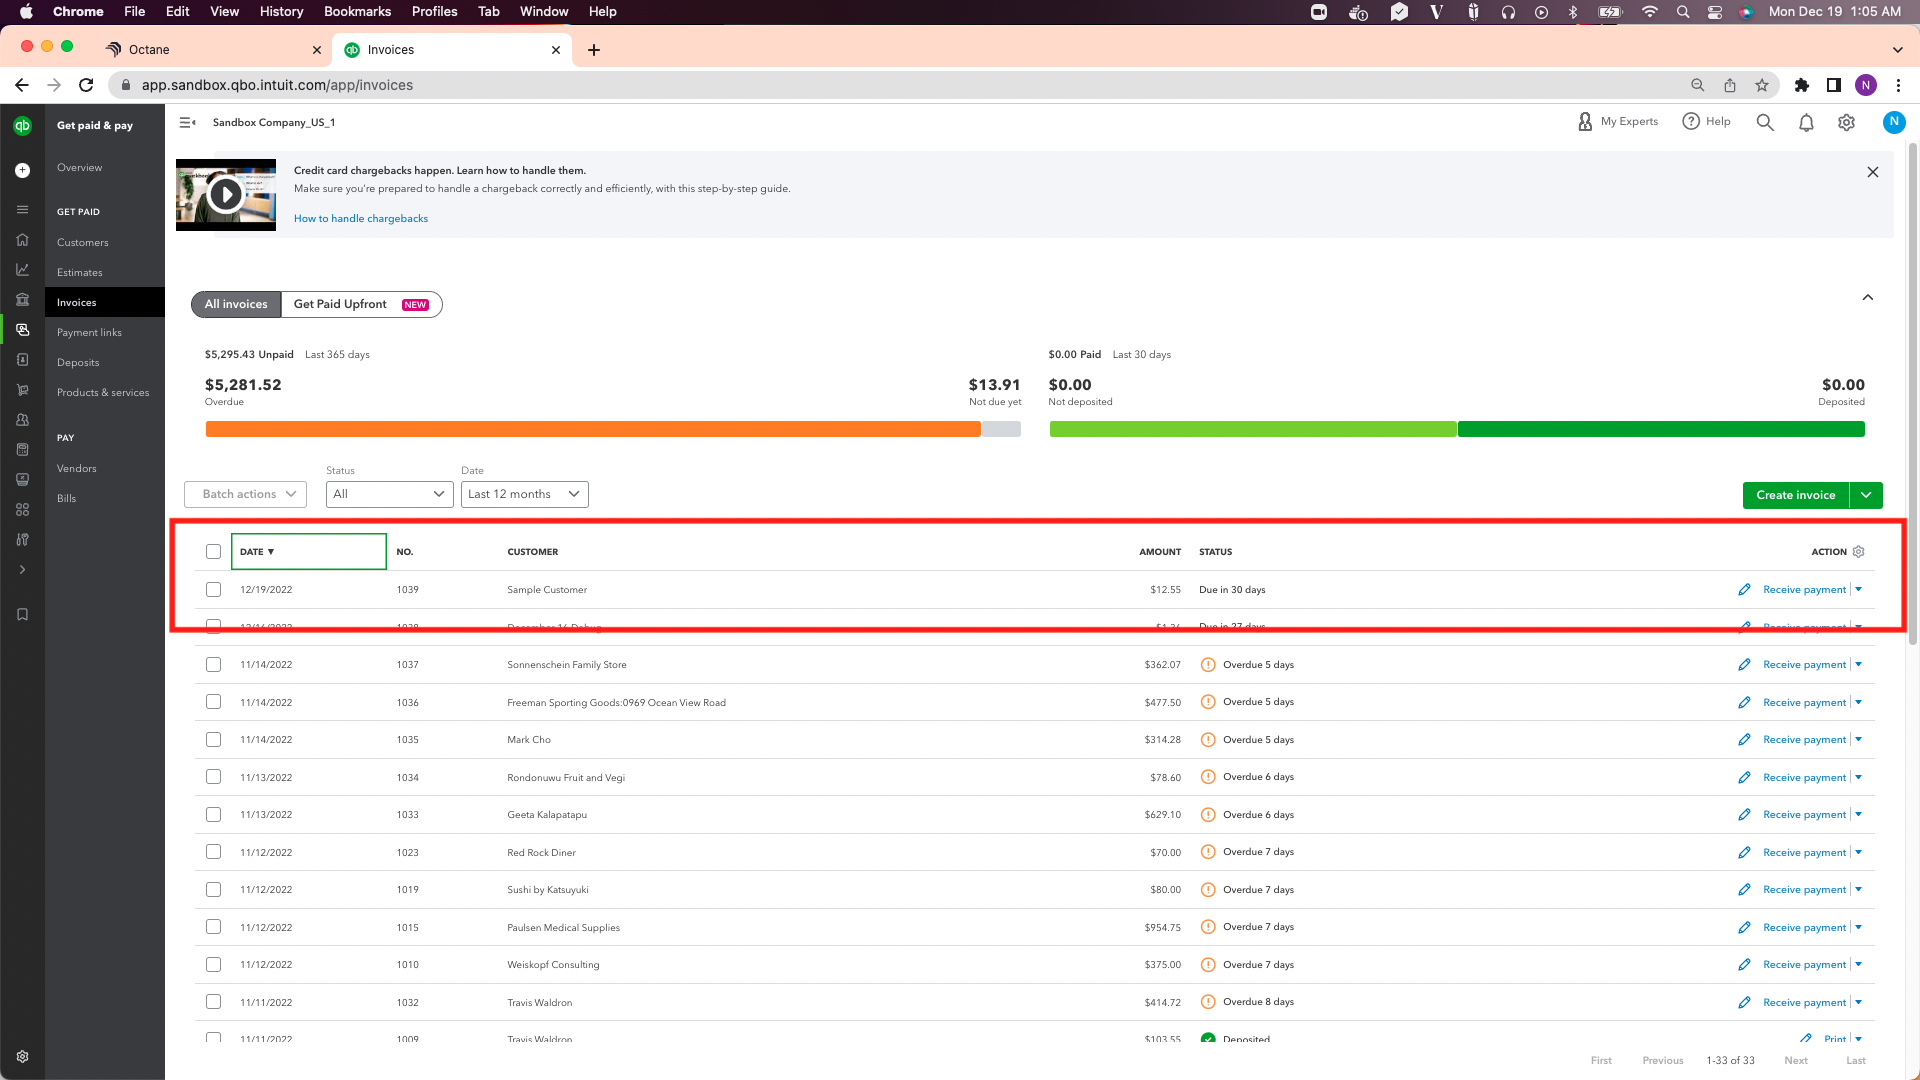Open Estimates in the sidebar menu
Image resolution: width=1920 pixels, height=1080 pixels.
pos(80,273)
